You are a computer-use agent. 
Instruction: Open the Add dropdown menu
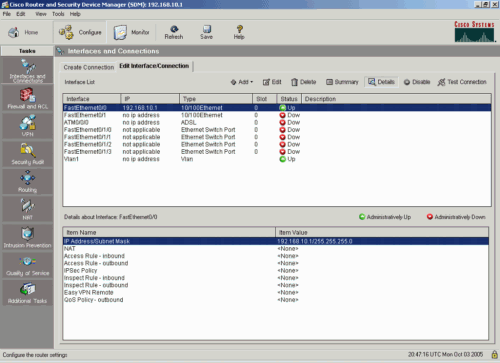(x=242, y=82)
